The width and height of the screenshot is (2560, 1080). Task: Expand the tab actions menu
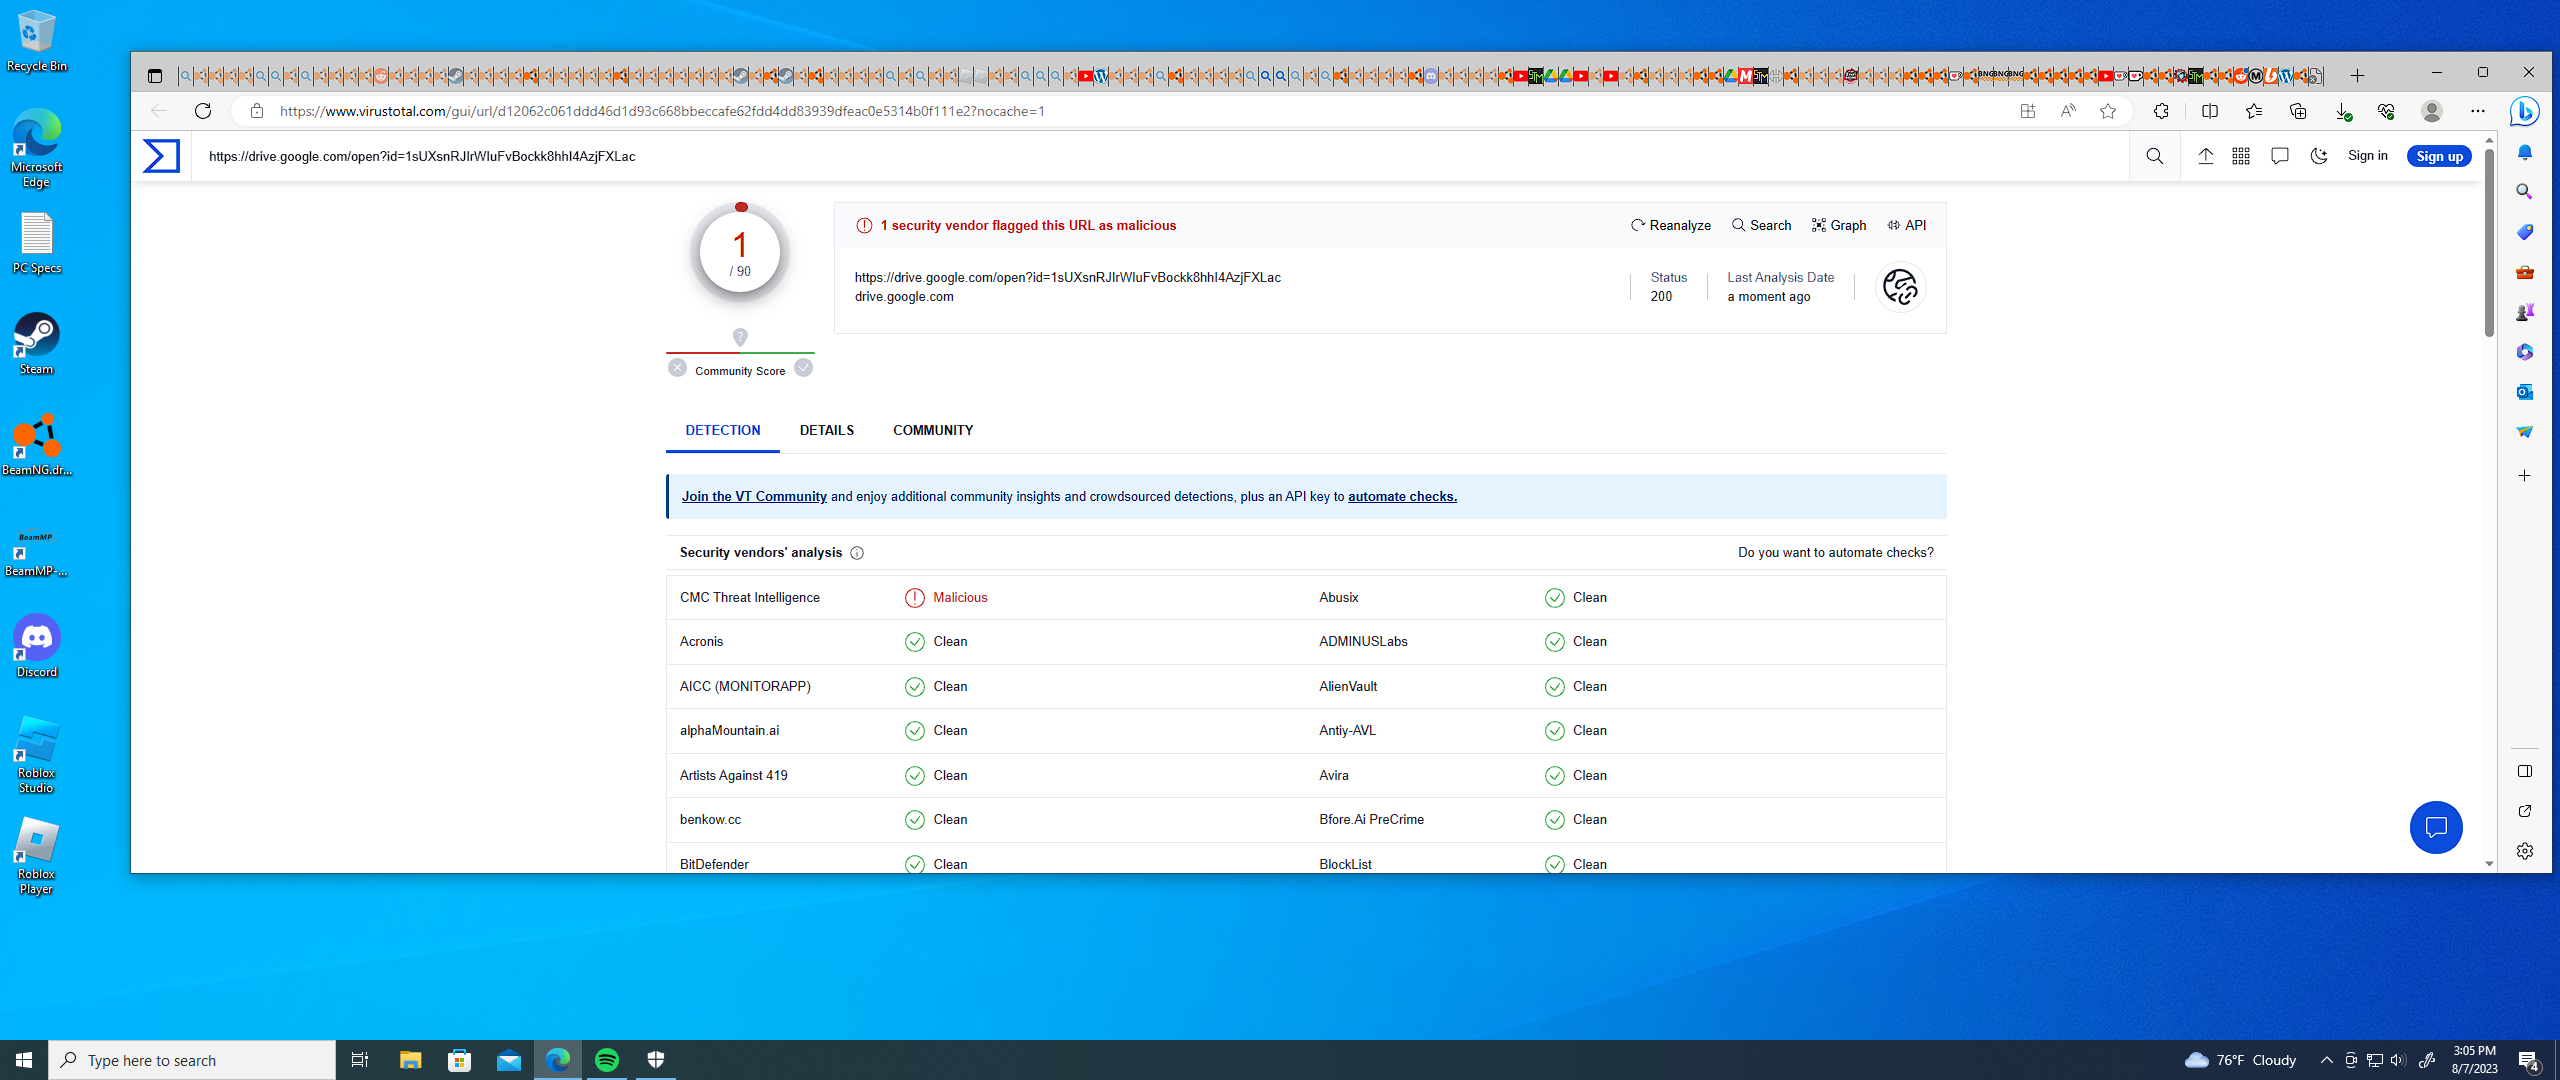pos(154,76)
